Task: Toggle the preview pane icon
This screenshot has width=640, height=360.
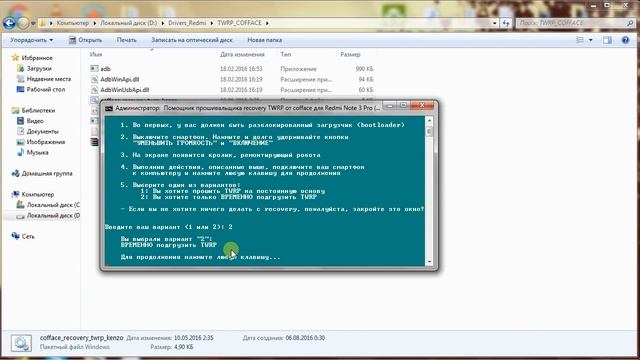Action: [607, 40]
